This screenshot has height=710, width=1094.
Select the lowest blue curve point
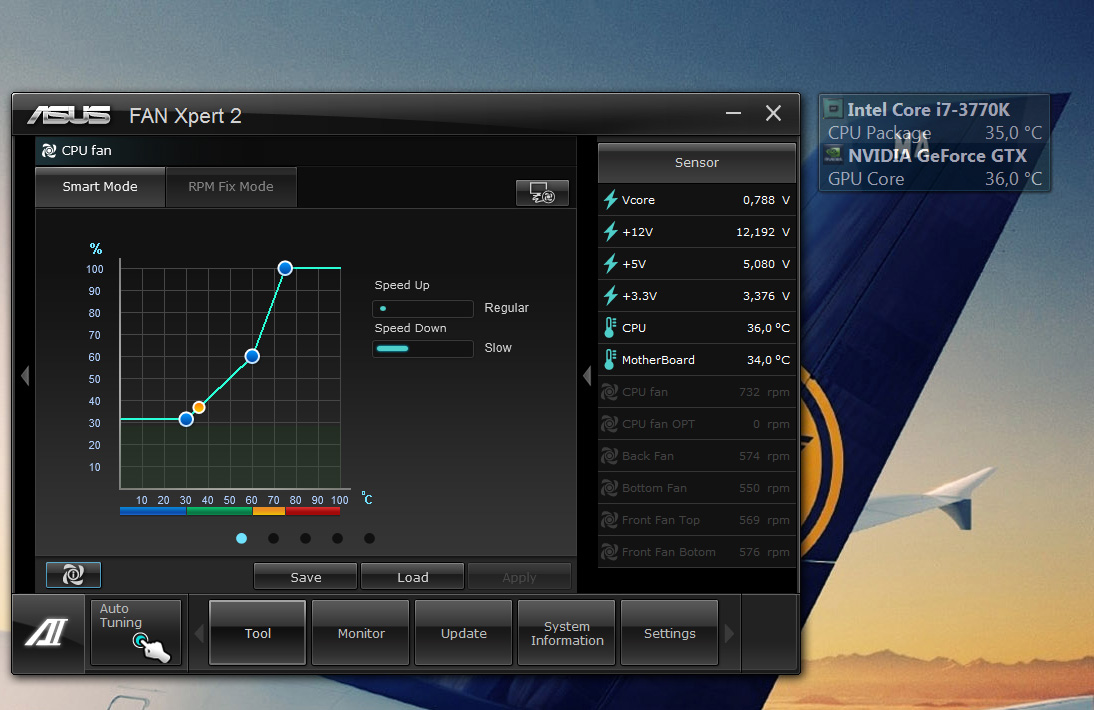coord(186,419)
